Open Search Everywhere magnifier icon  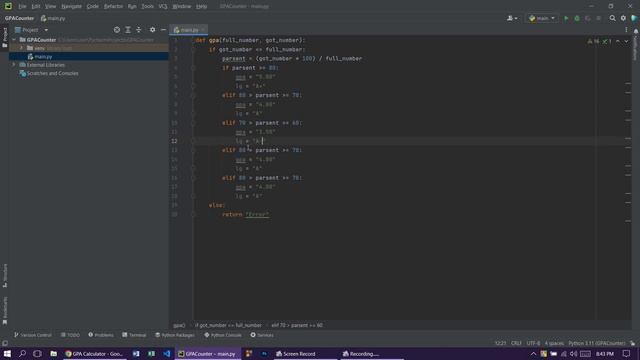[x=613, y=18]
